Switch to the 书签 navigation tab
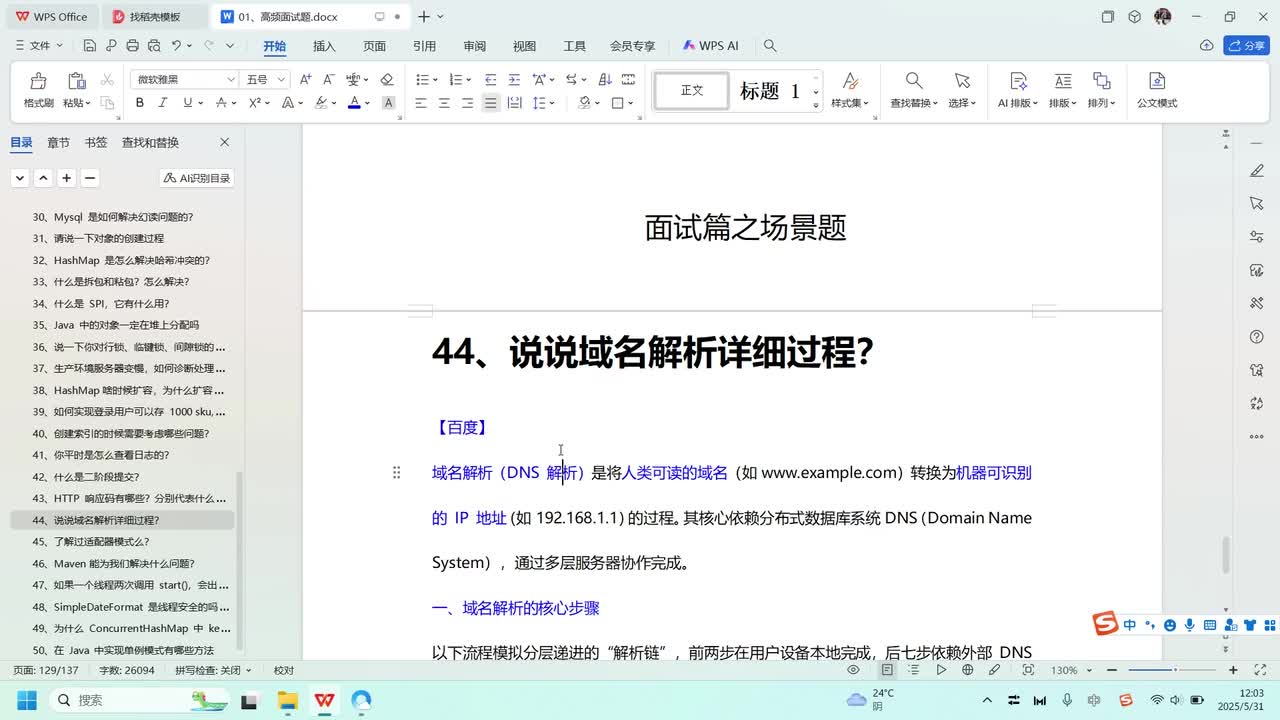 pyautogui.click(x=96, y=142)
